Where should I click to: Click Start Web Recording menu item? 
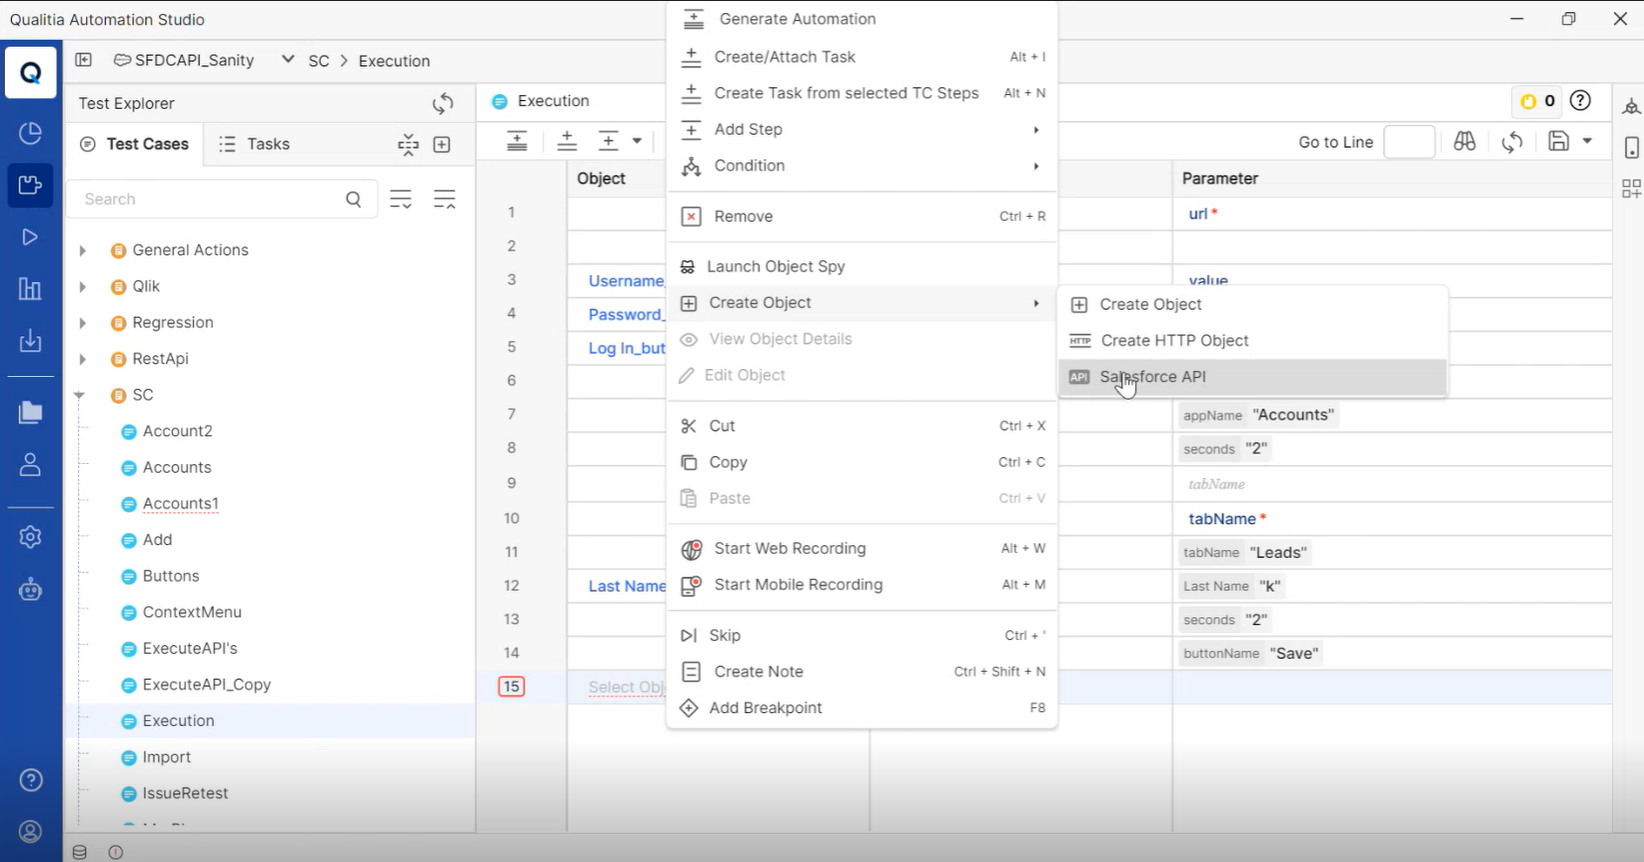(x=789, y=549)
